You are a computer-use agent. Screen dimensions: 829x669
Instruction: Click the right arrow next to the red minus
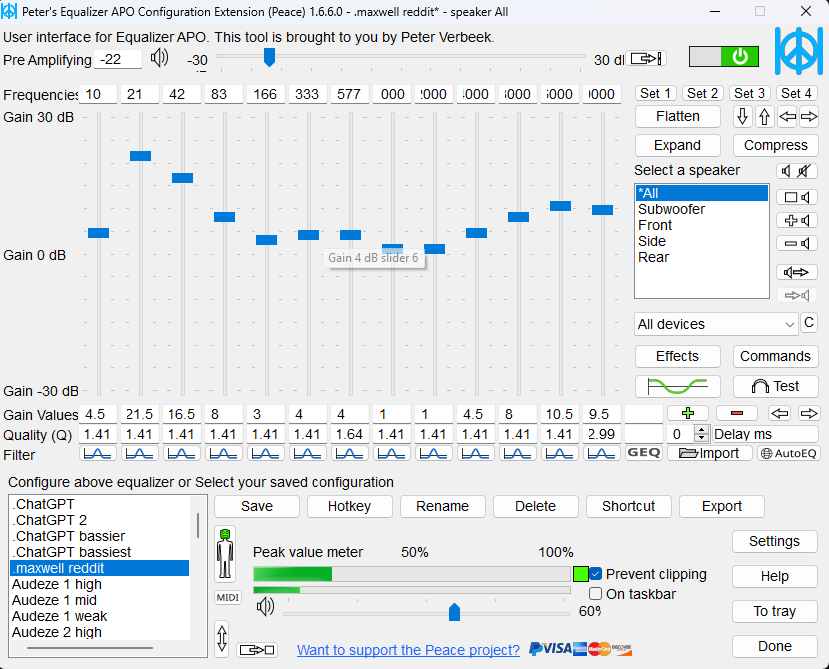pos(809,413)
